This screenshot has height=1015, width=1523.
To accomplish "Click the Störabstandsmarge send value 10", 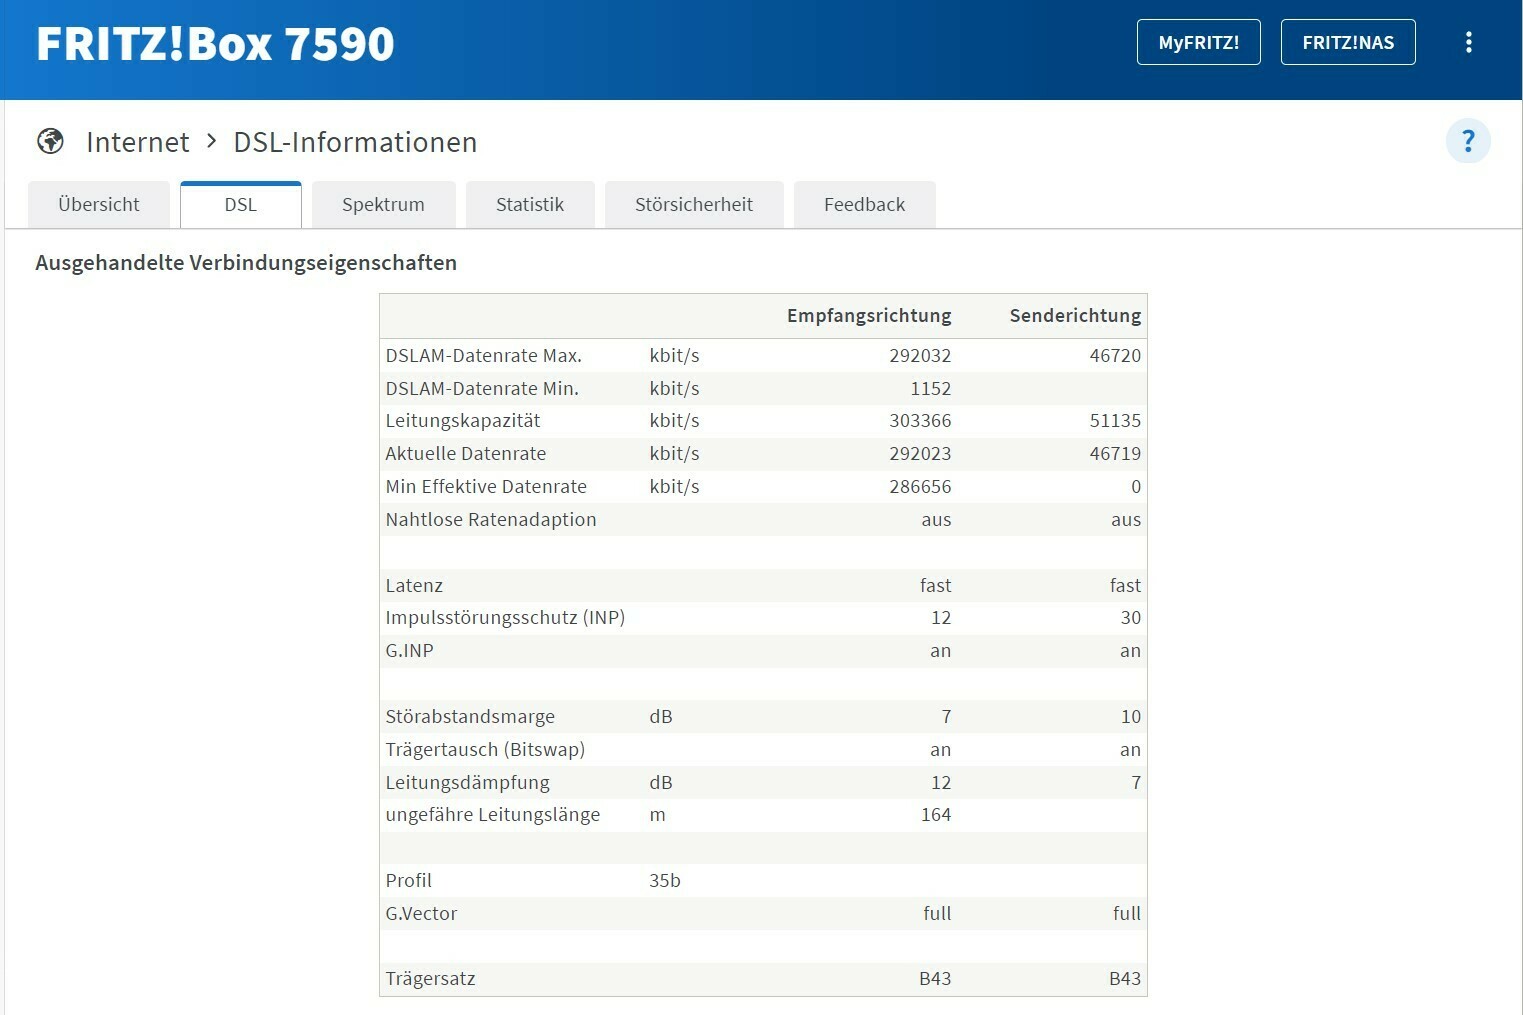I will click(1130, 717).
